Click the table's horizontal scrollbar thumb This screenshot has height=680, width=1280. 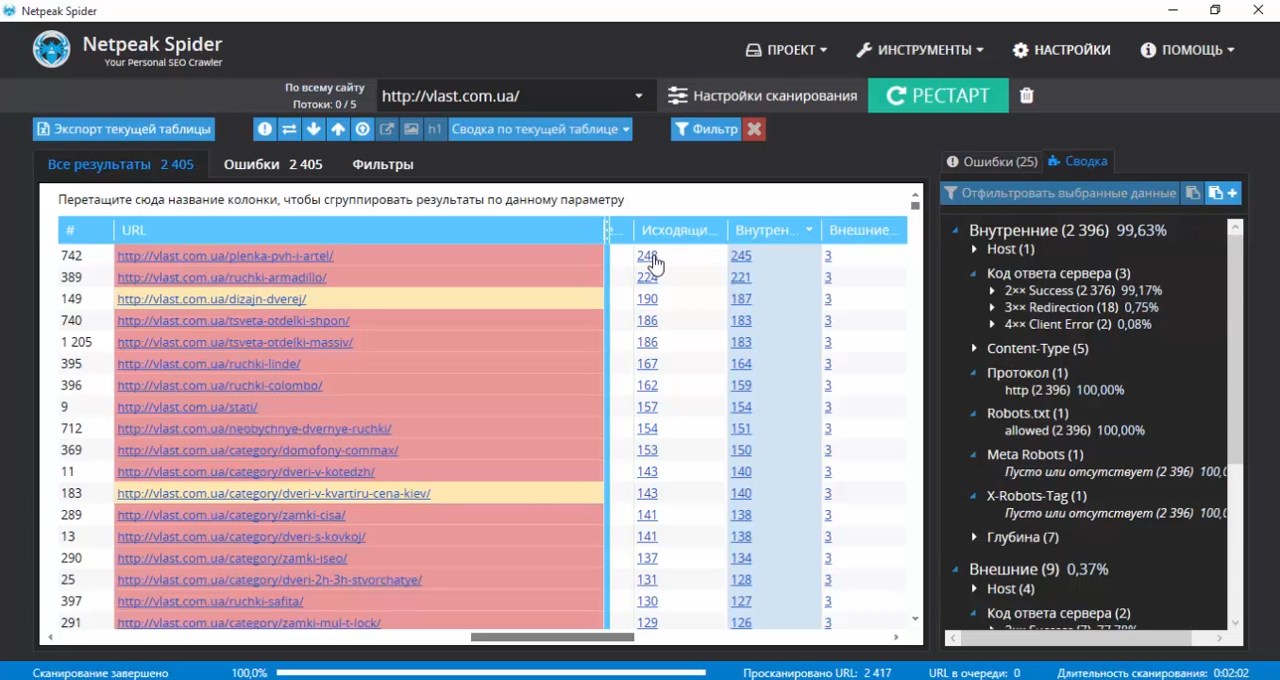[552, 637]
